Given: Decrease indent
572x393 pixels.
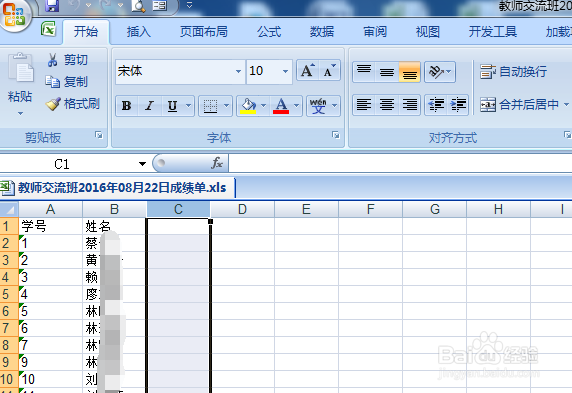Looking at the screenshot, I should click(x=436, y=105).
